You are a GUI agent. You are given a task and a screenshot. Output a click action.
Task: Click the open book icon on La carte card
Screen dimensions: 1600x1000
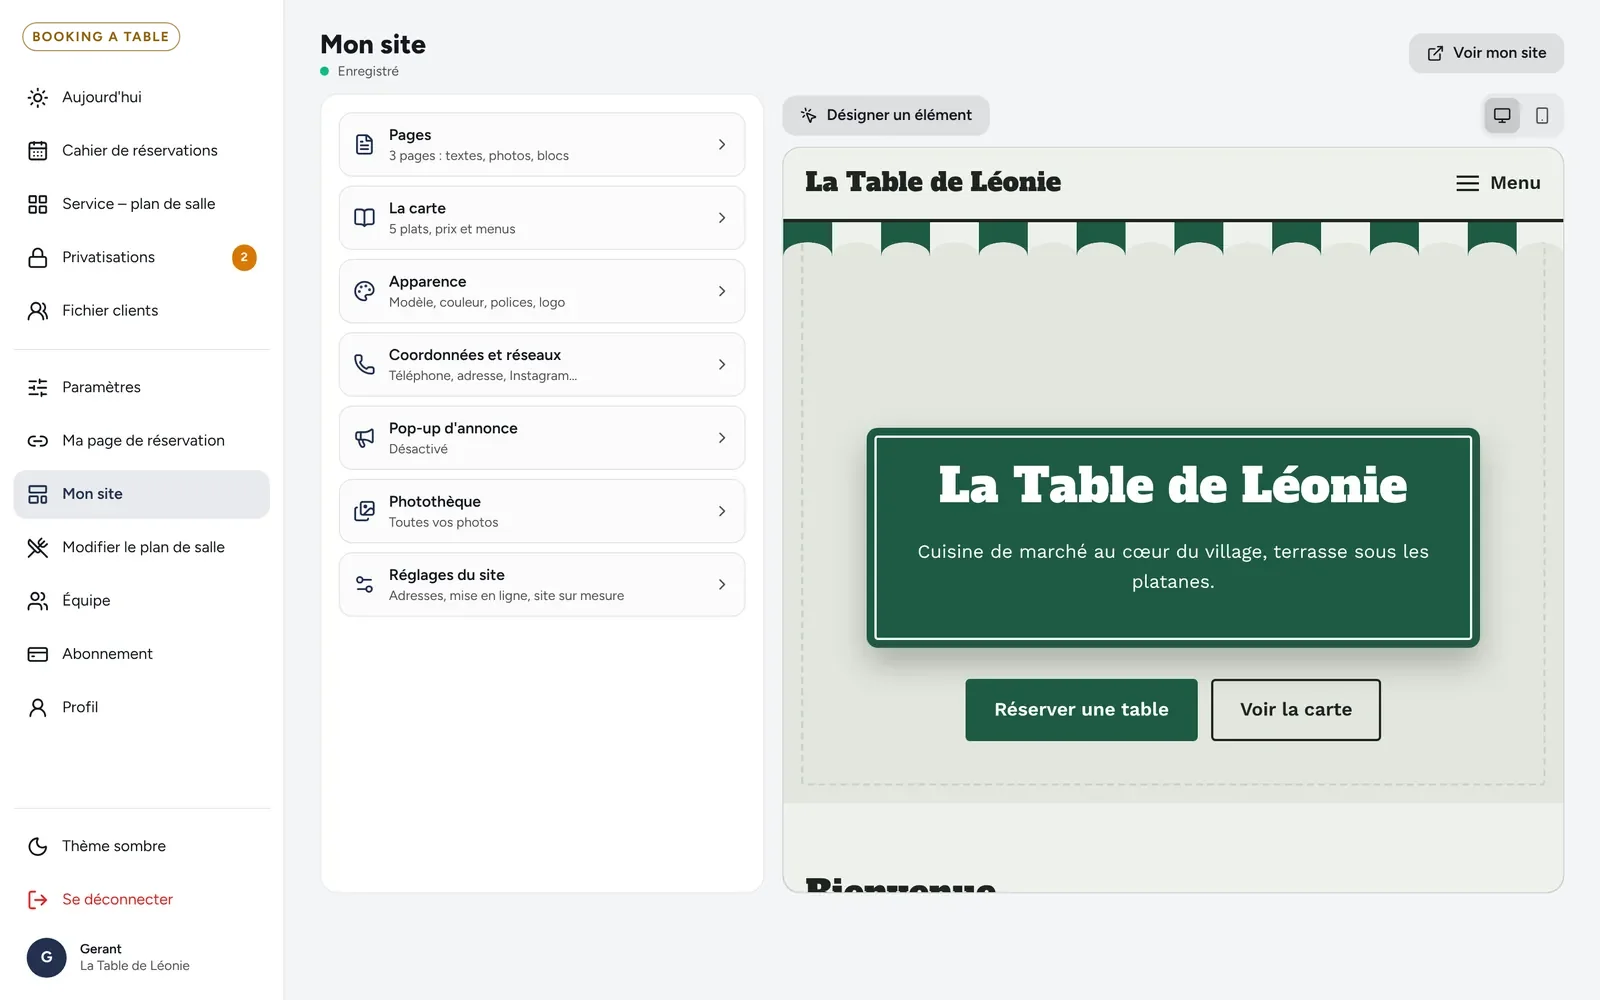365,218
